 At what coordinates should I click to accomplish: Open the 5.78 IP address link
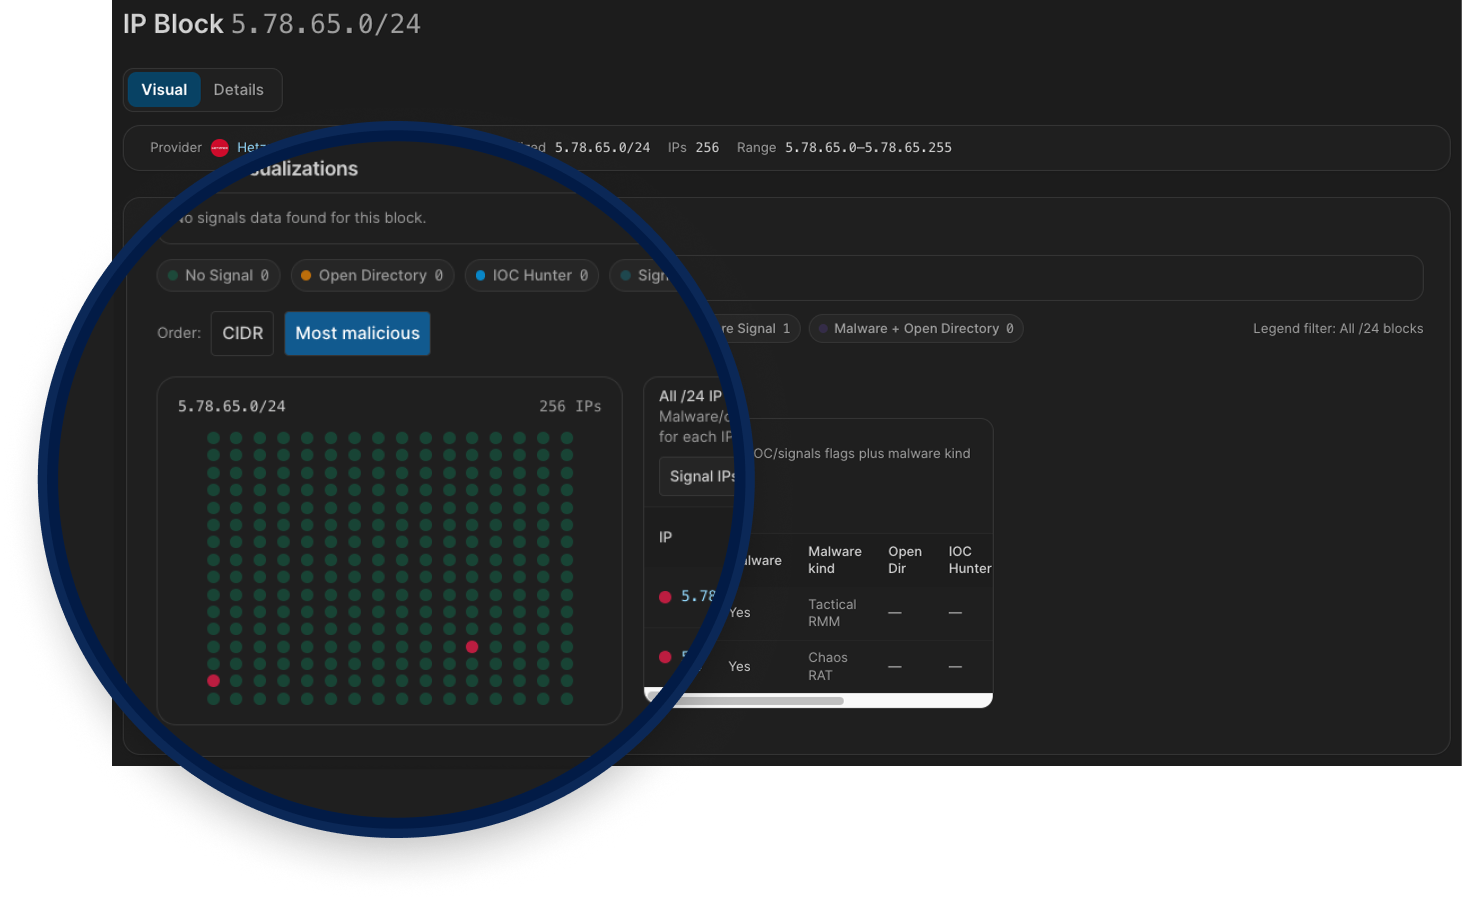click(698, 596)
